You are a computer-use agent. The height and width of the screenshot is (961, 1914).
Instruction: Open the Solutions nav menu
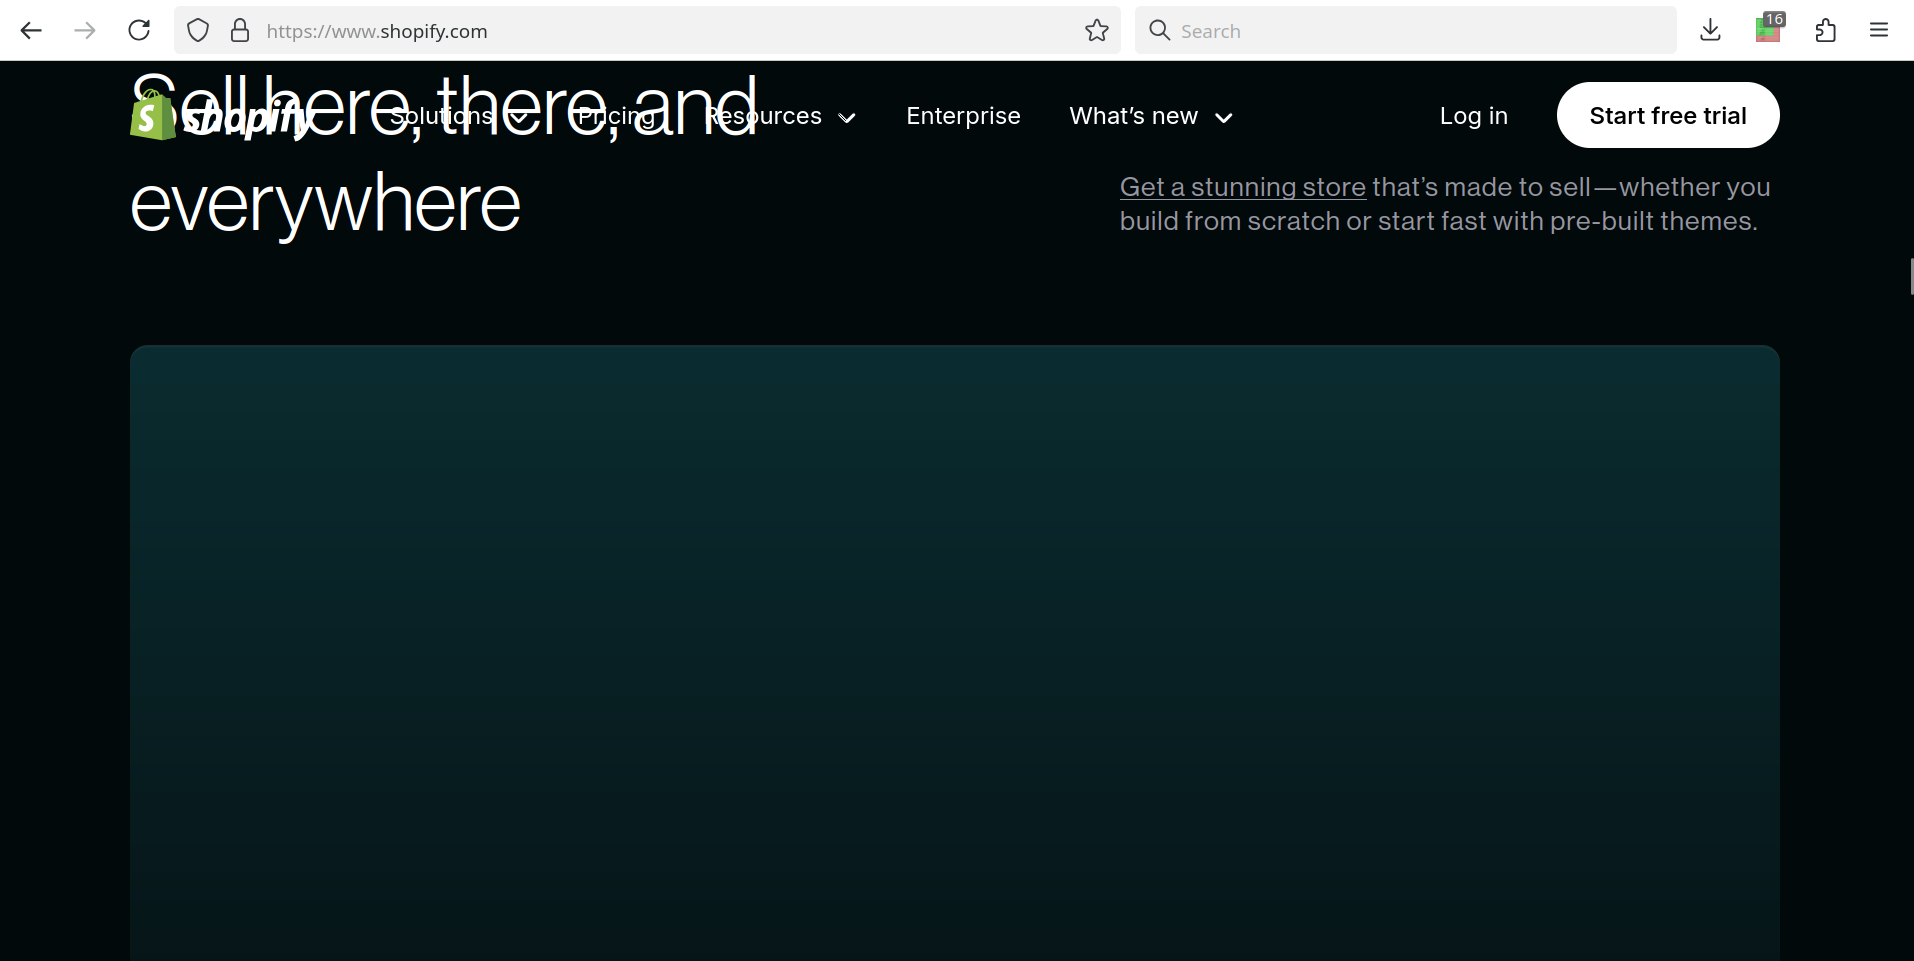pos(459,116)
